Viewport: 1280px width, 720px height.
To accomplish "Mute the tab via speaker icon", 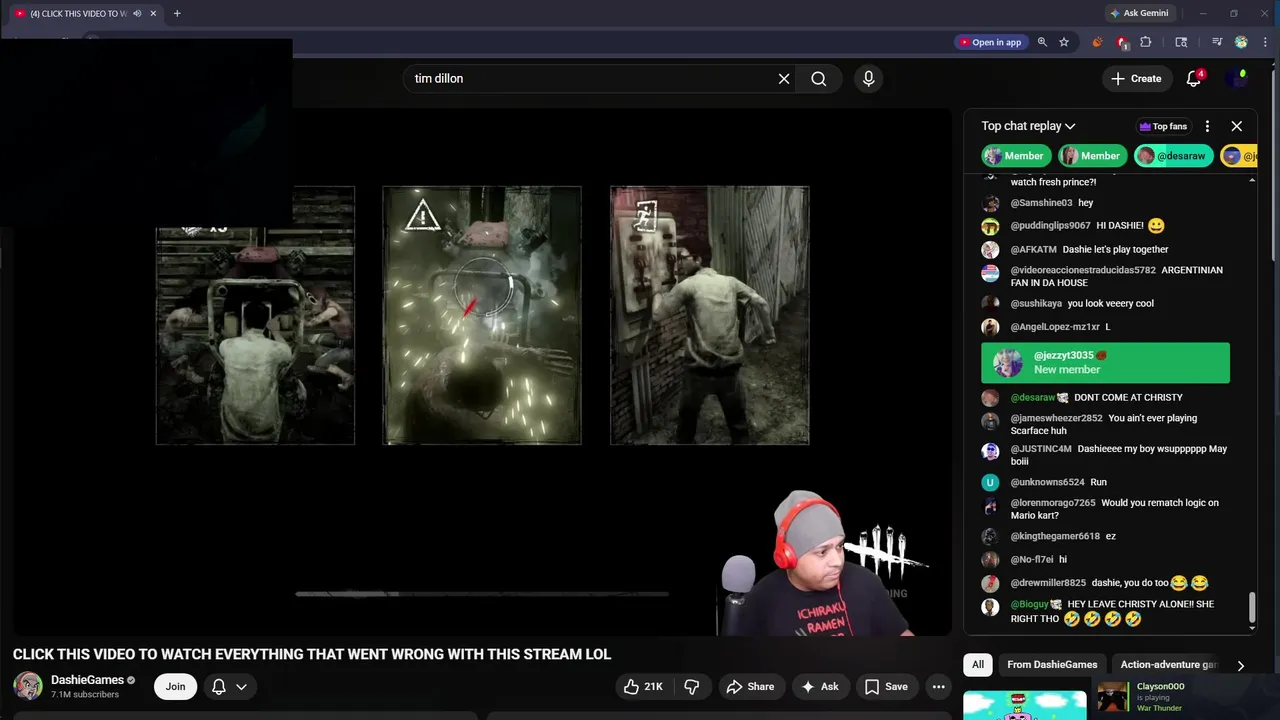I will click(x=137, y=13).
